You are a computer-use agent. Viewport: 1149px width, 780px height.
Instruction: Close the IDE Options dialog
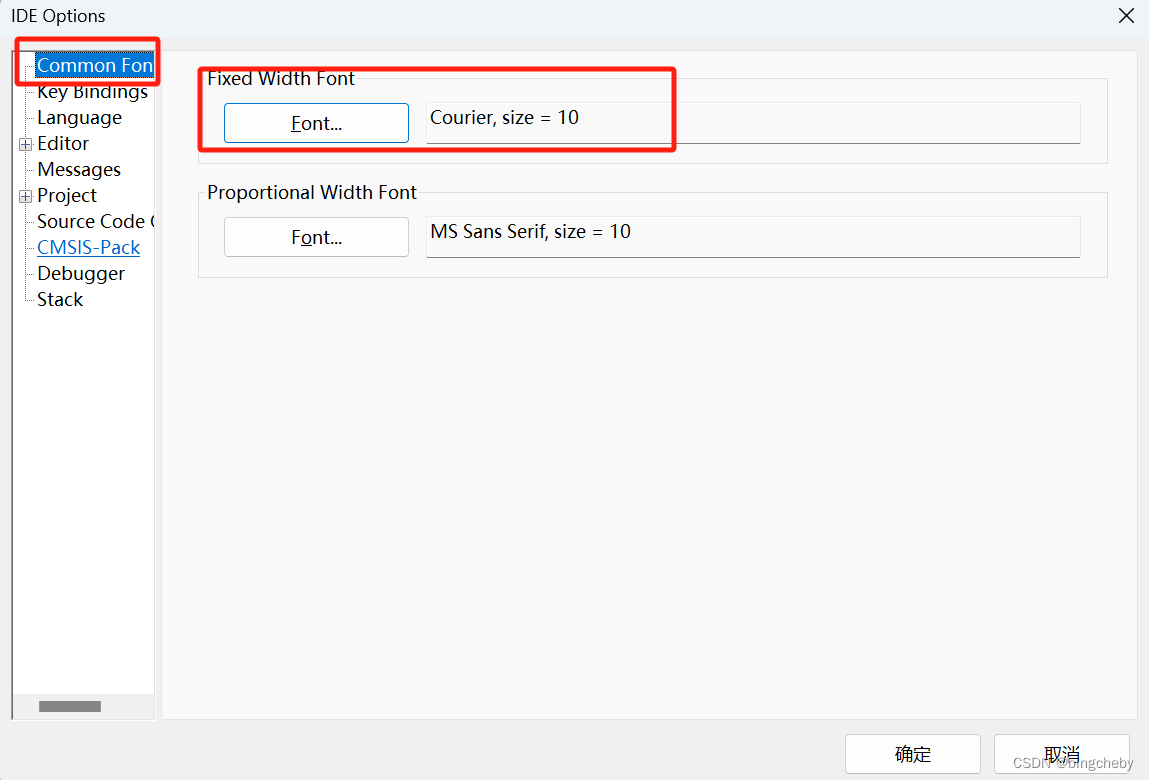1126,15
